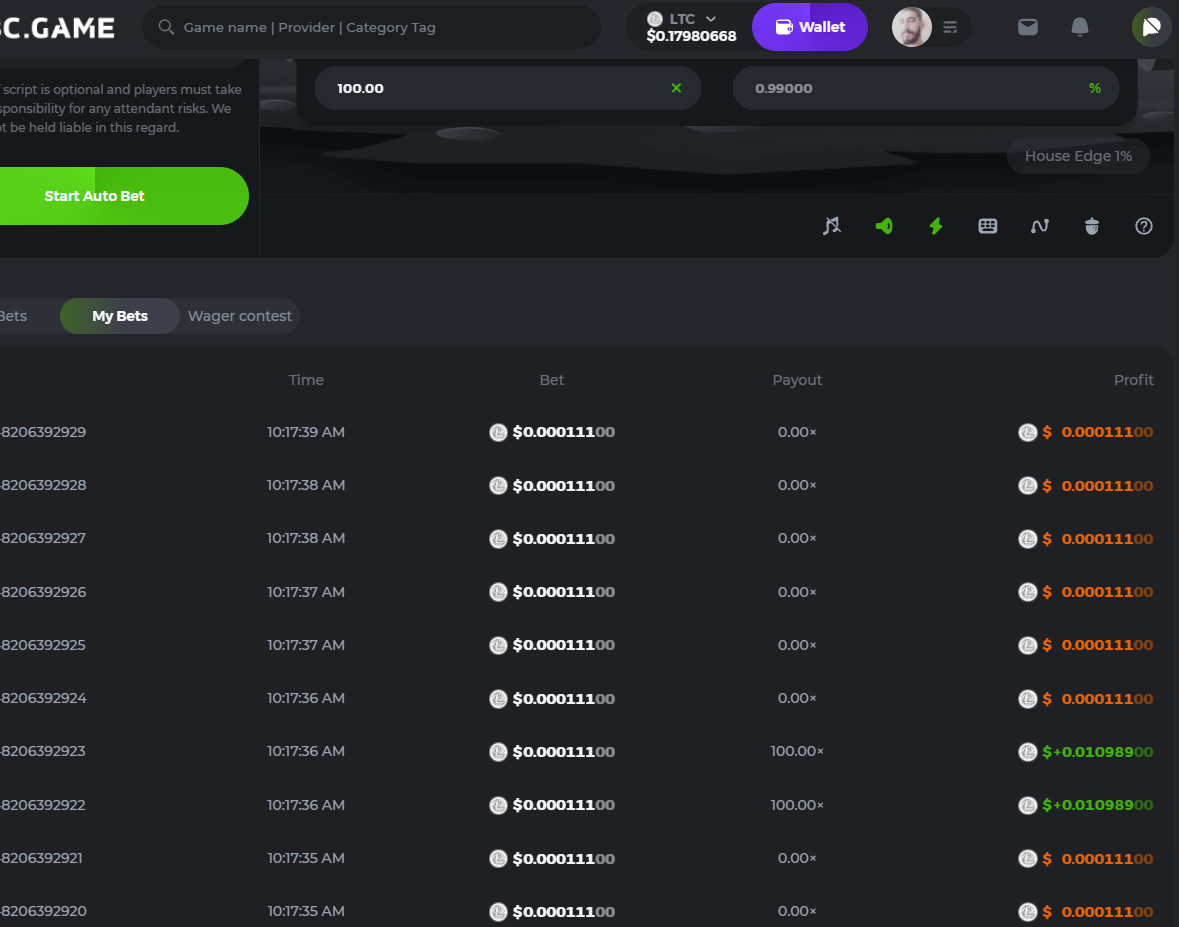Open the keyboard hotkeys icon
Image resolution: width=1179 pixels, height=927 pixels.
point(988,226)
